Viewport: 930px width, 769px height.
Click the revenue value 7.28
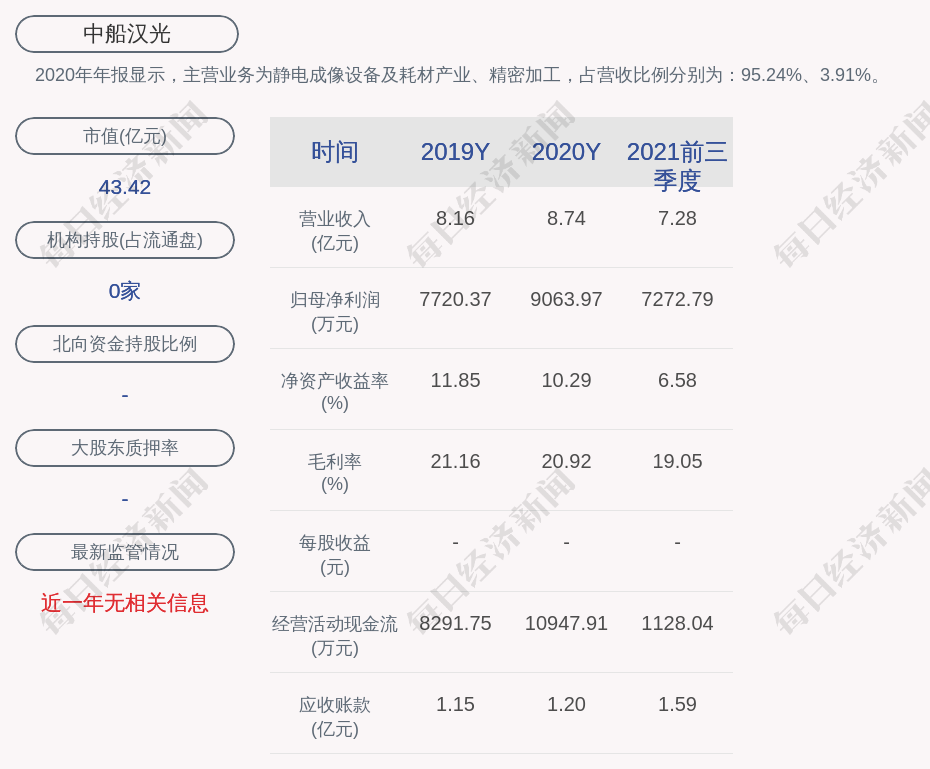point(677,218)
